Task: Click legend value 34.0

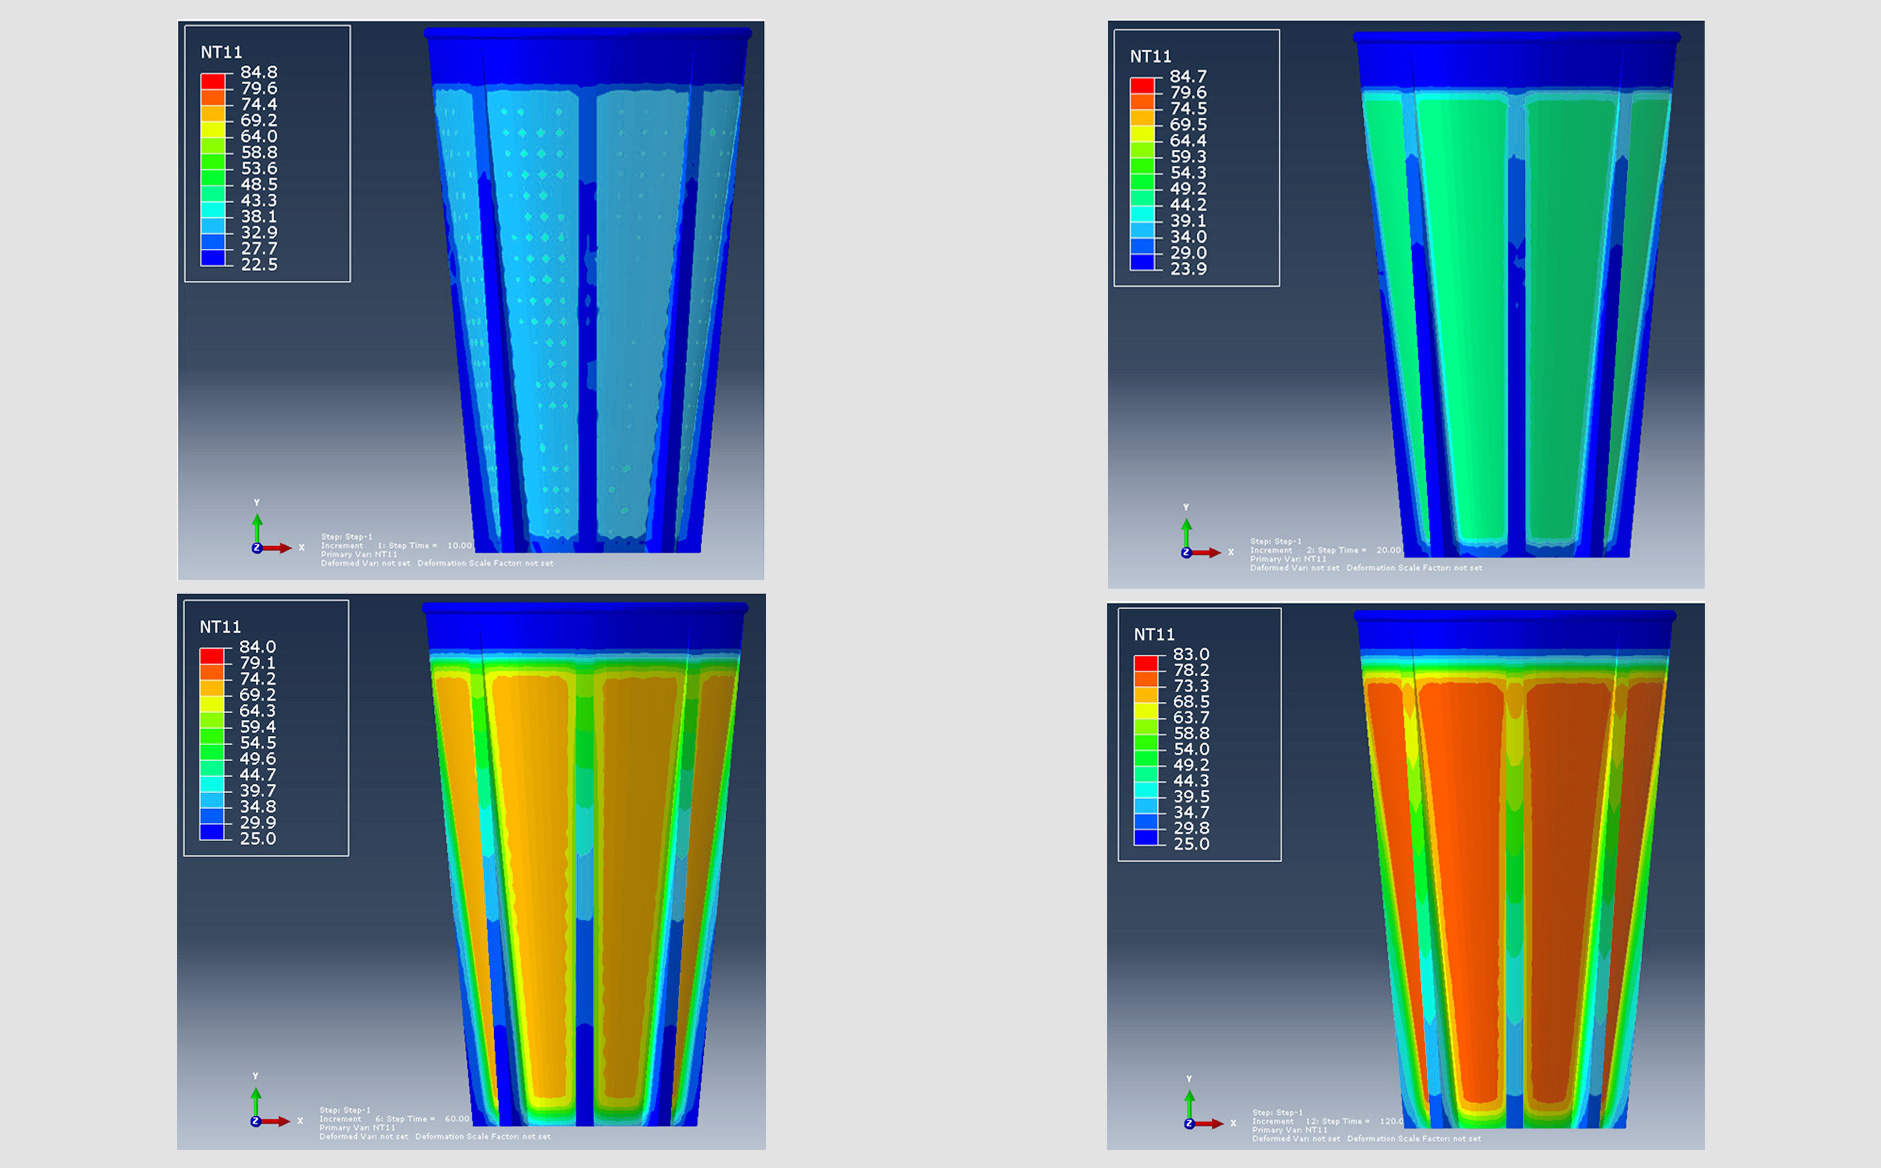Action: pyautogui.click(x=1189, y=236)
